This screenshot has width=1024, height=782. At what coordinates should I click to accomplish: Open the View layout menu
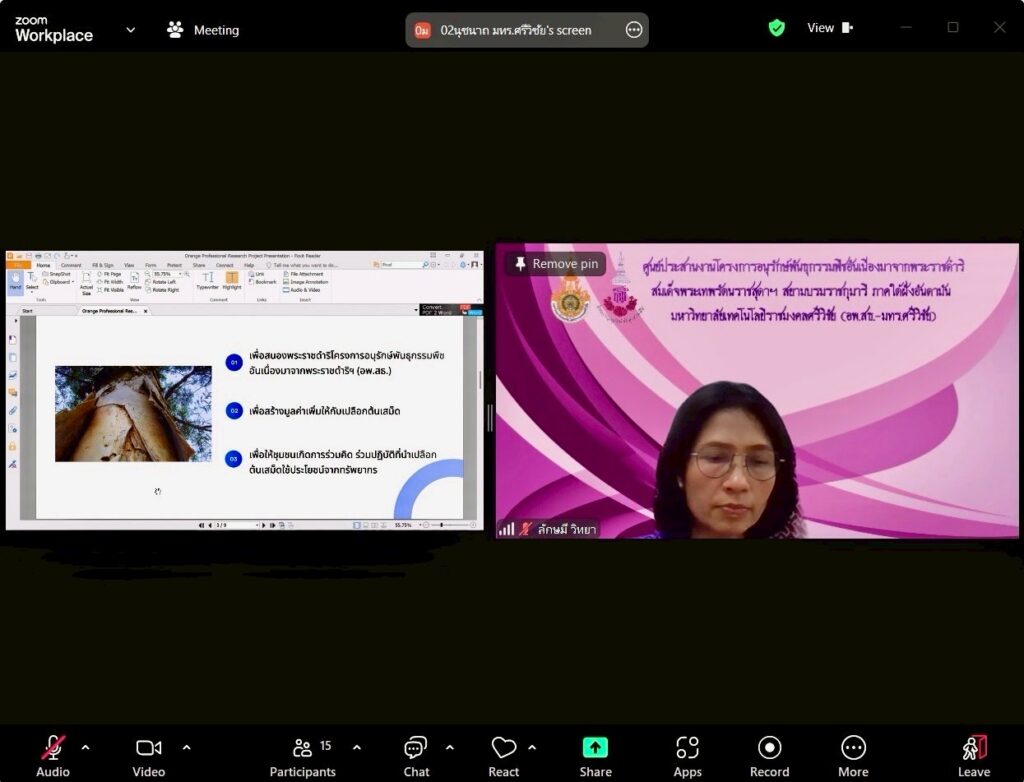point(829,27)
